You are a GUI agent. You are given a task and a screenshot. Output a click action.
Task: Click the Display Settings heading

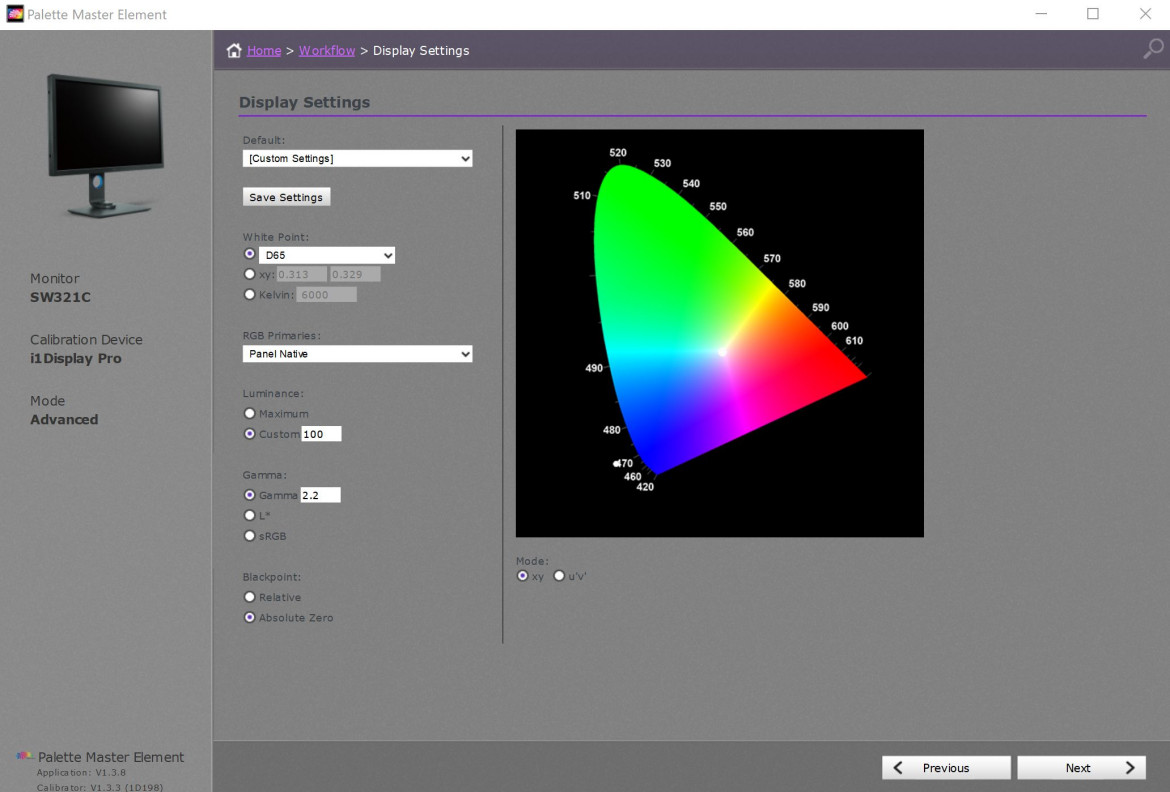click(x=304, y=102)
